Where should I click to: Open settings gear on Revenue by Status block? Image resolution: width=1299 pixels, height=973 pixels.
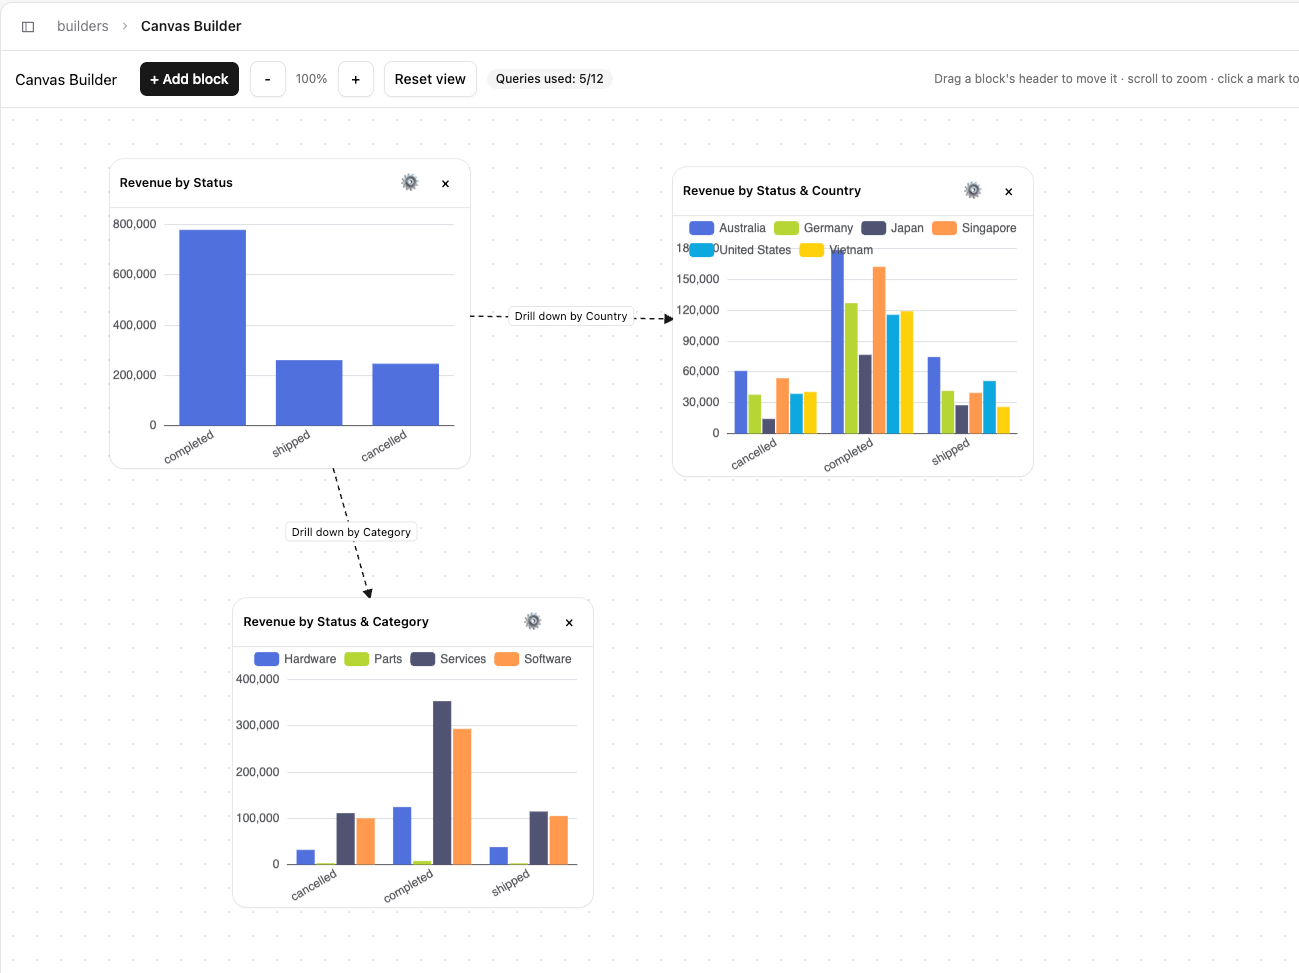(410, 182)
